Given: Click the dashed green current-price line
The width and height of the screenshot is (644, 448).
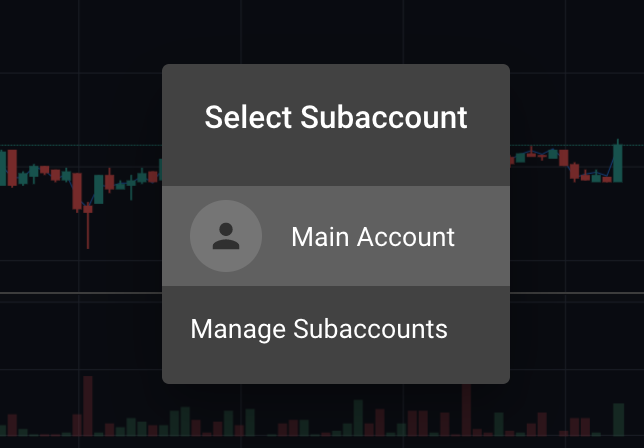Looking at the screenshot, I should pos(81,145).
